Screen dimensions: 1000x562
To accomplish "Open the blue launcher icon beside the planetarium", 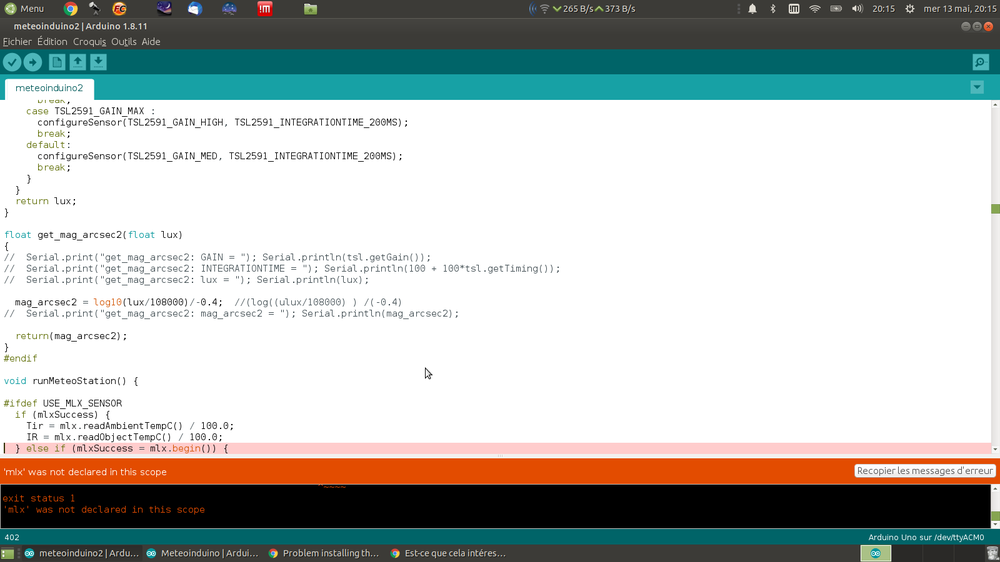I will coord(195,8).
